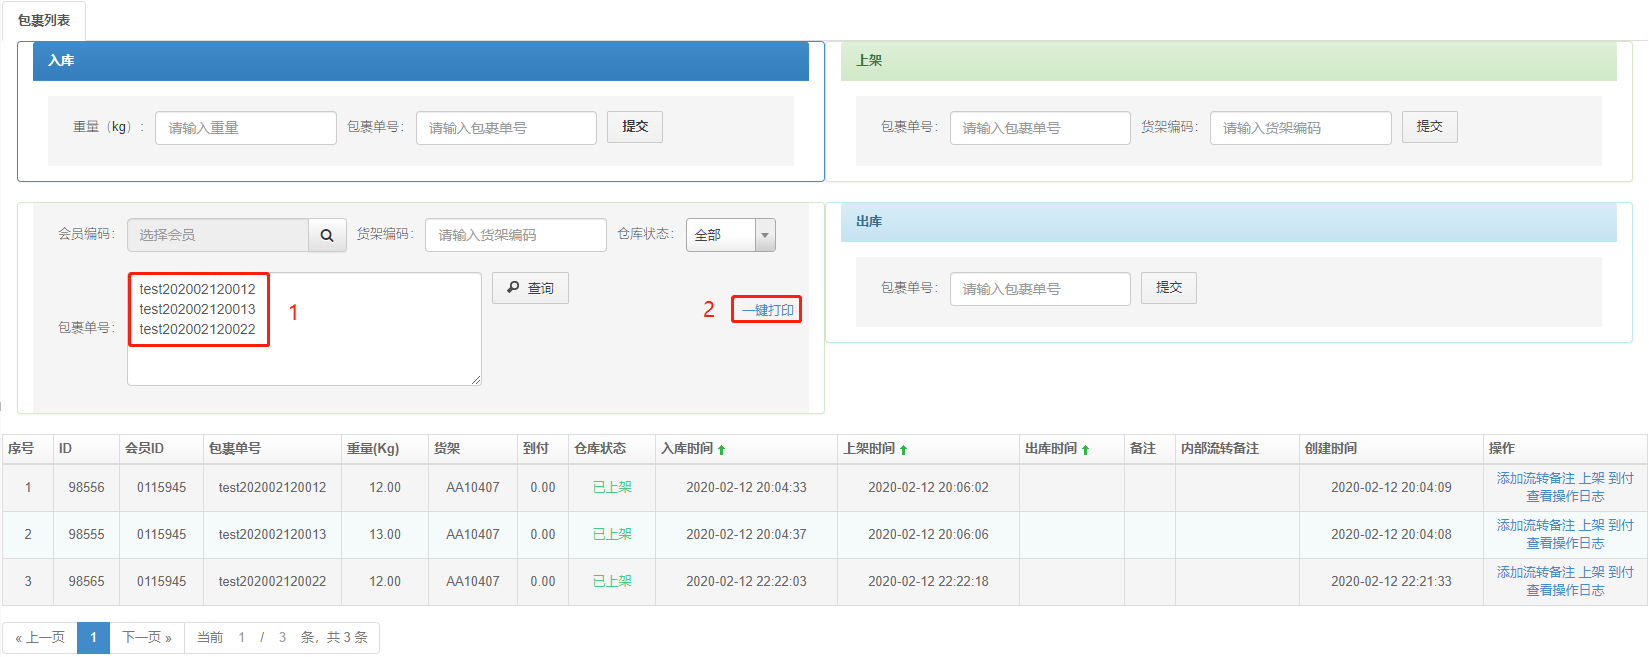Select page 1 in pagination
Viewport: 1649px width, 657px height.
94,638
